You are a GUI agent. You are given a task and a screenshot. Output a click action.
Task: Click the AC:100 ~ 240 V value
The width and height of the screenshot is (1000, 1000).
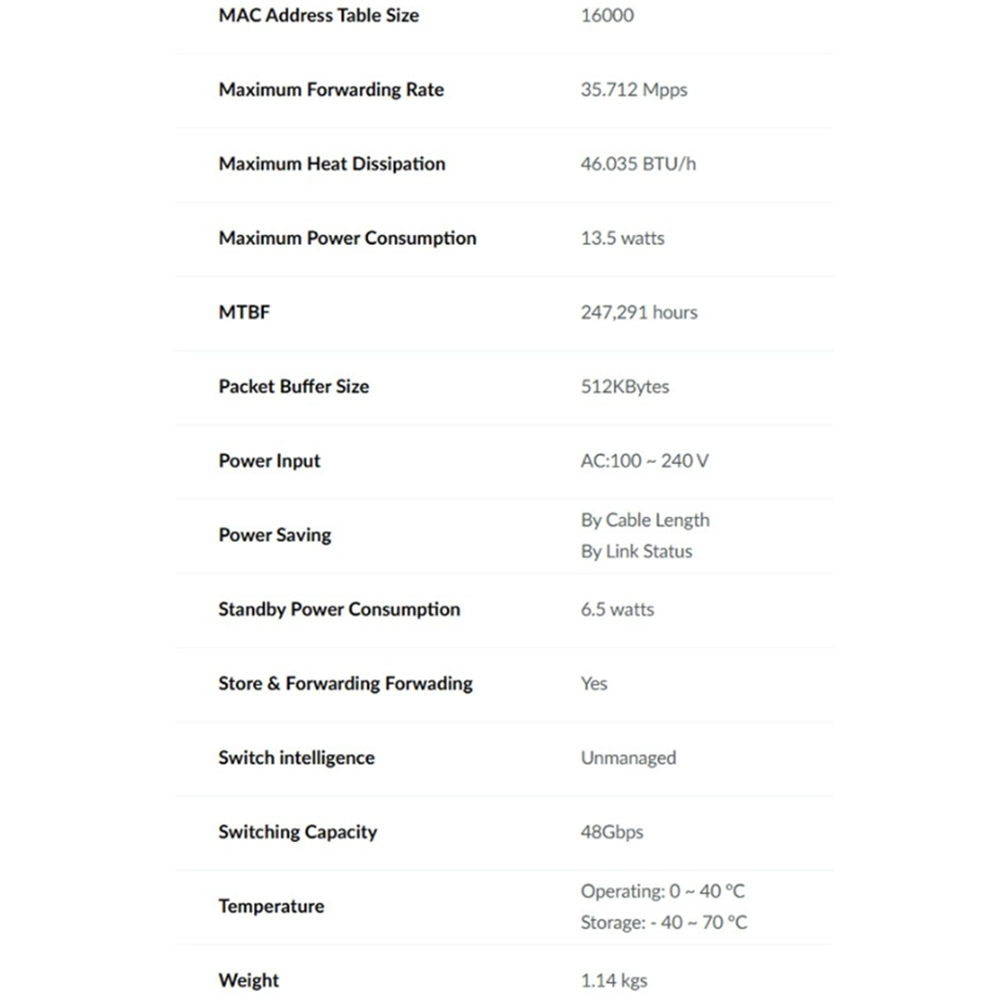pos(645,461)
